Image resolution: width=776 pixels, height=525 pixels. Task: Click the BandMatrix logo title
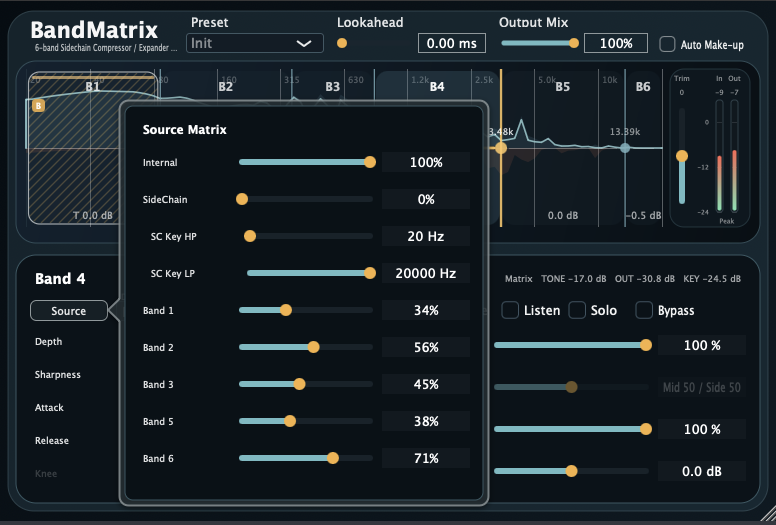click(94, 30)
